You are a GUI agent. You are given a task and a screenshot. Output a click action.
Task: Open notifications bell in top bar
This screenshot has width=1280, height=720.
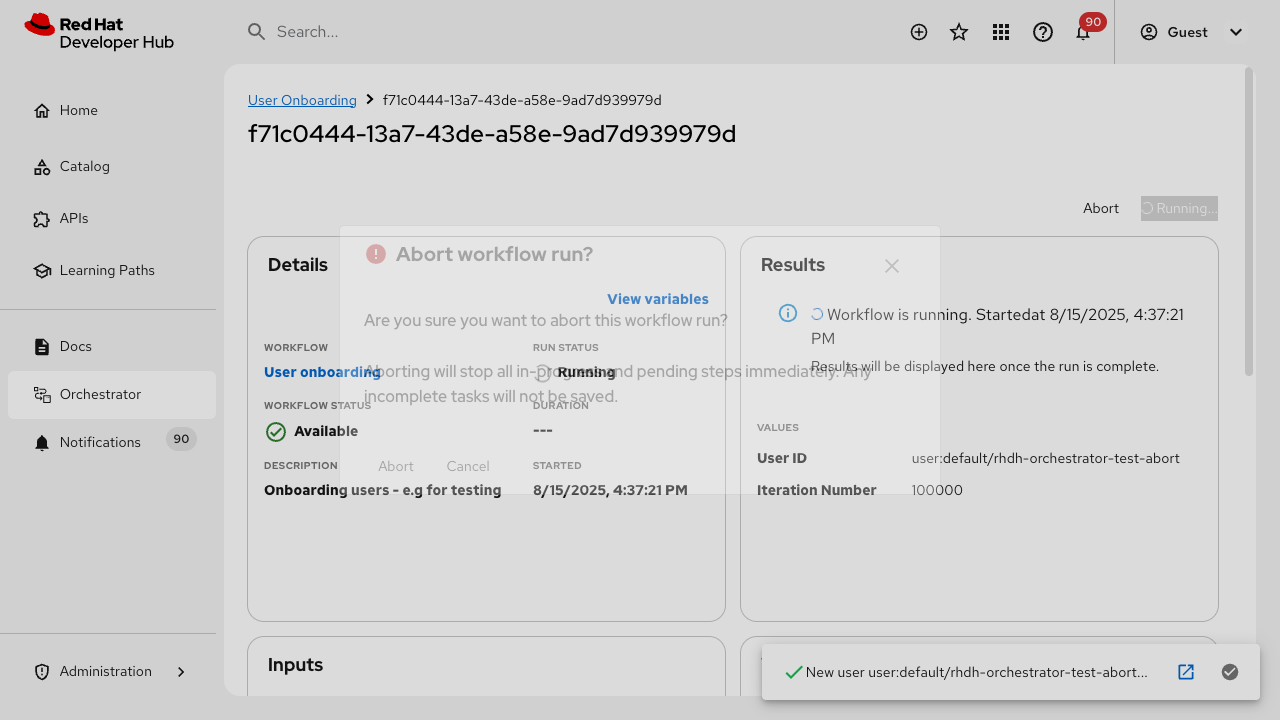(x=1083, y=32)
